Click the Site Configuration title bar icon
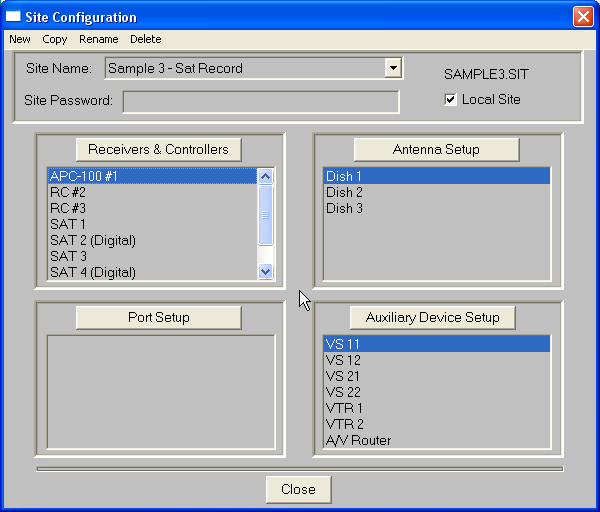This screenshot has width=600, height=512. (x=14, y=17)
